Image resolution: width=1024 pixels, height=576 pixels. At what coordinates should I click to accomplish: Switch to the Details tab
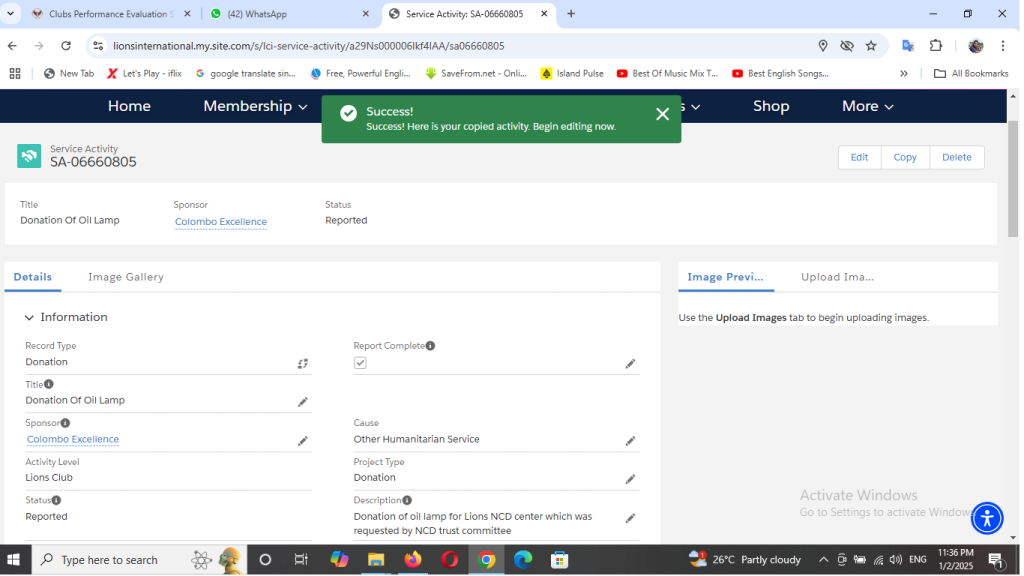point(33,278)
